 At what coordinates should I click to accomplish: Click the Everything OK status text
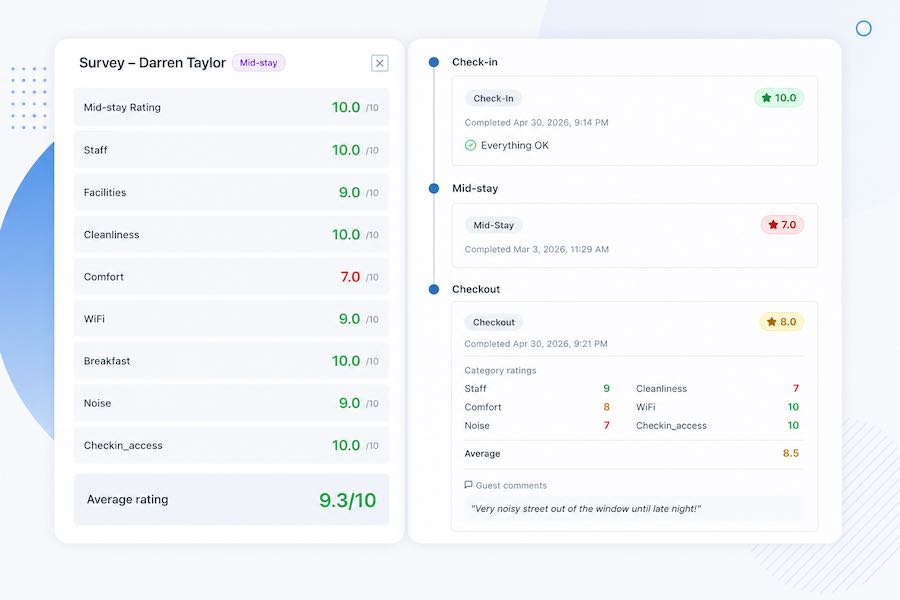pyautogui.click(x=515, y=145)
